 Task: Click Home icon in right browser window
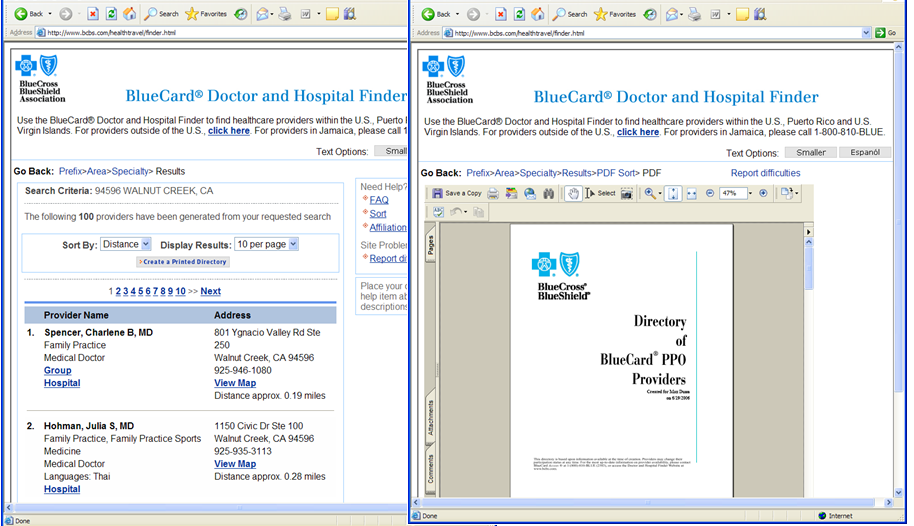(x=538, y=14)
